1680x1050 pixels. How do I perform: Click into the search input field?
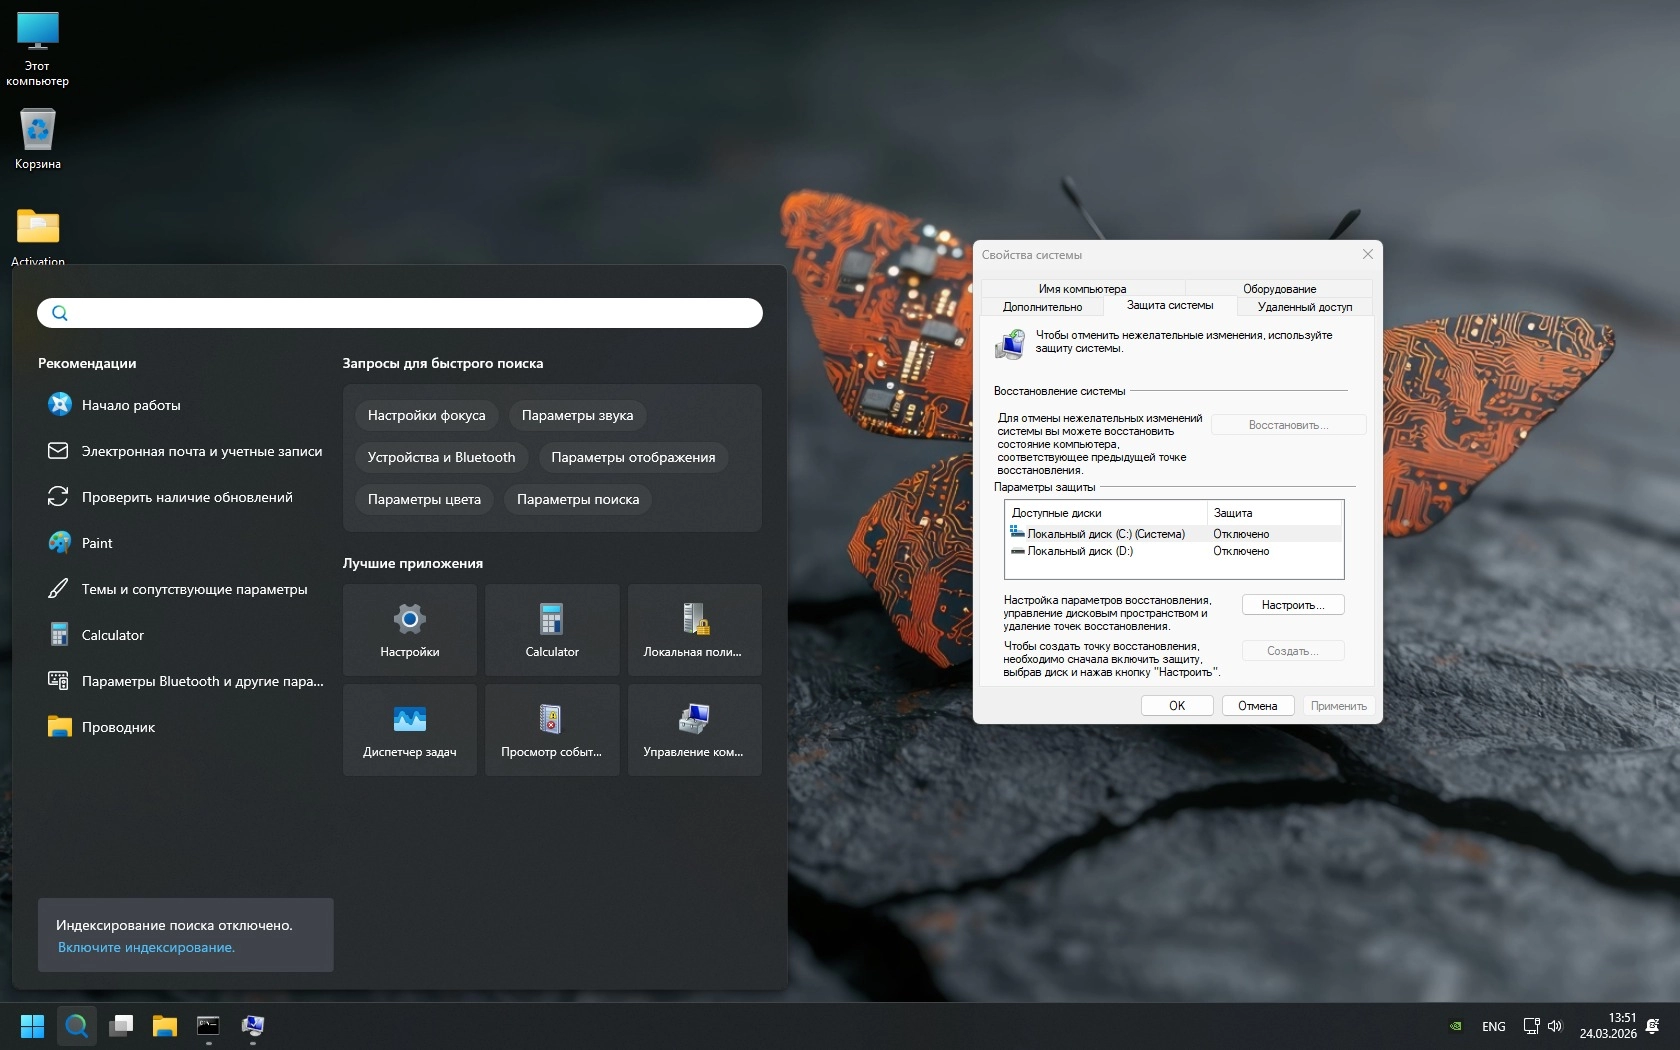click(x=400, y=313)
